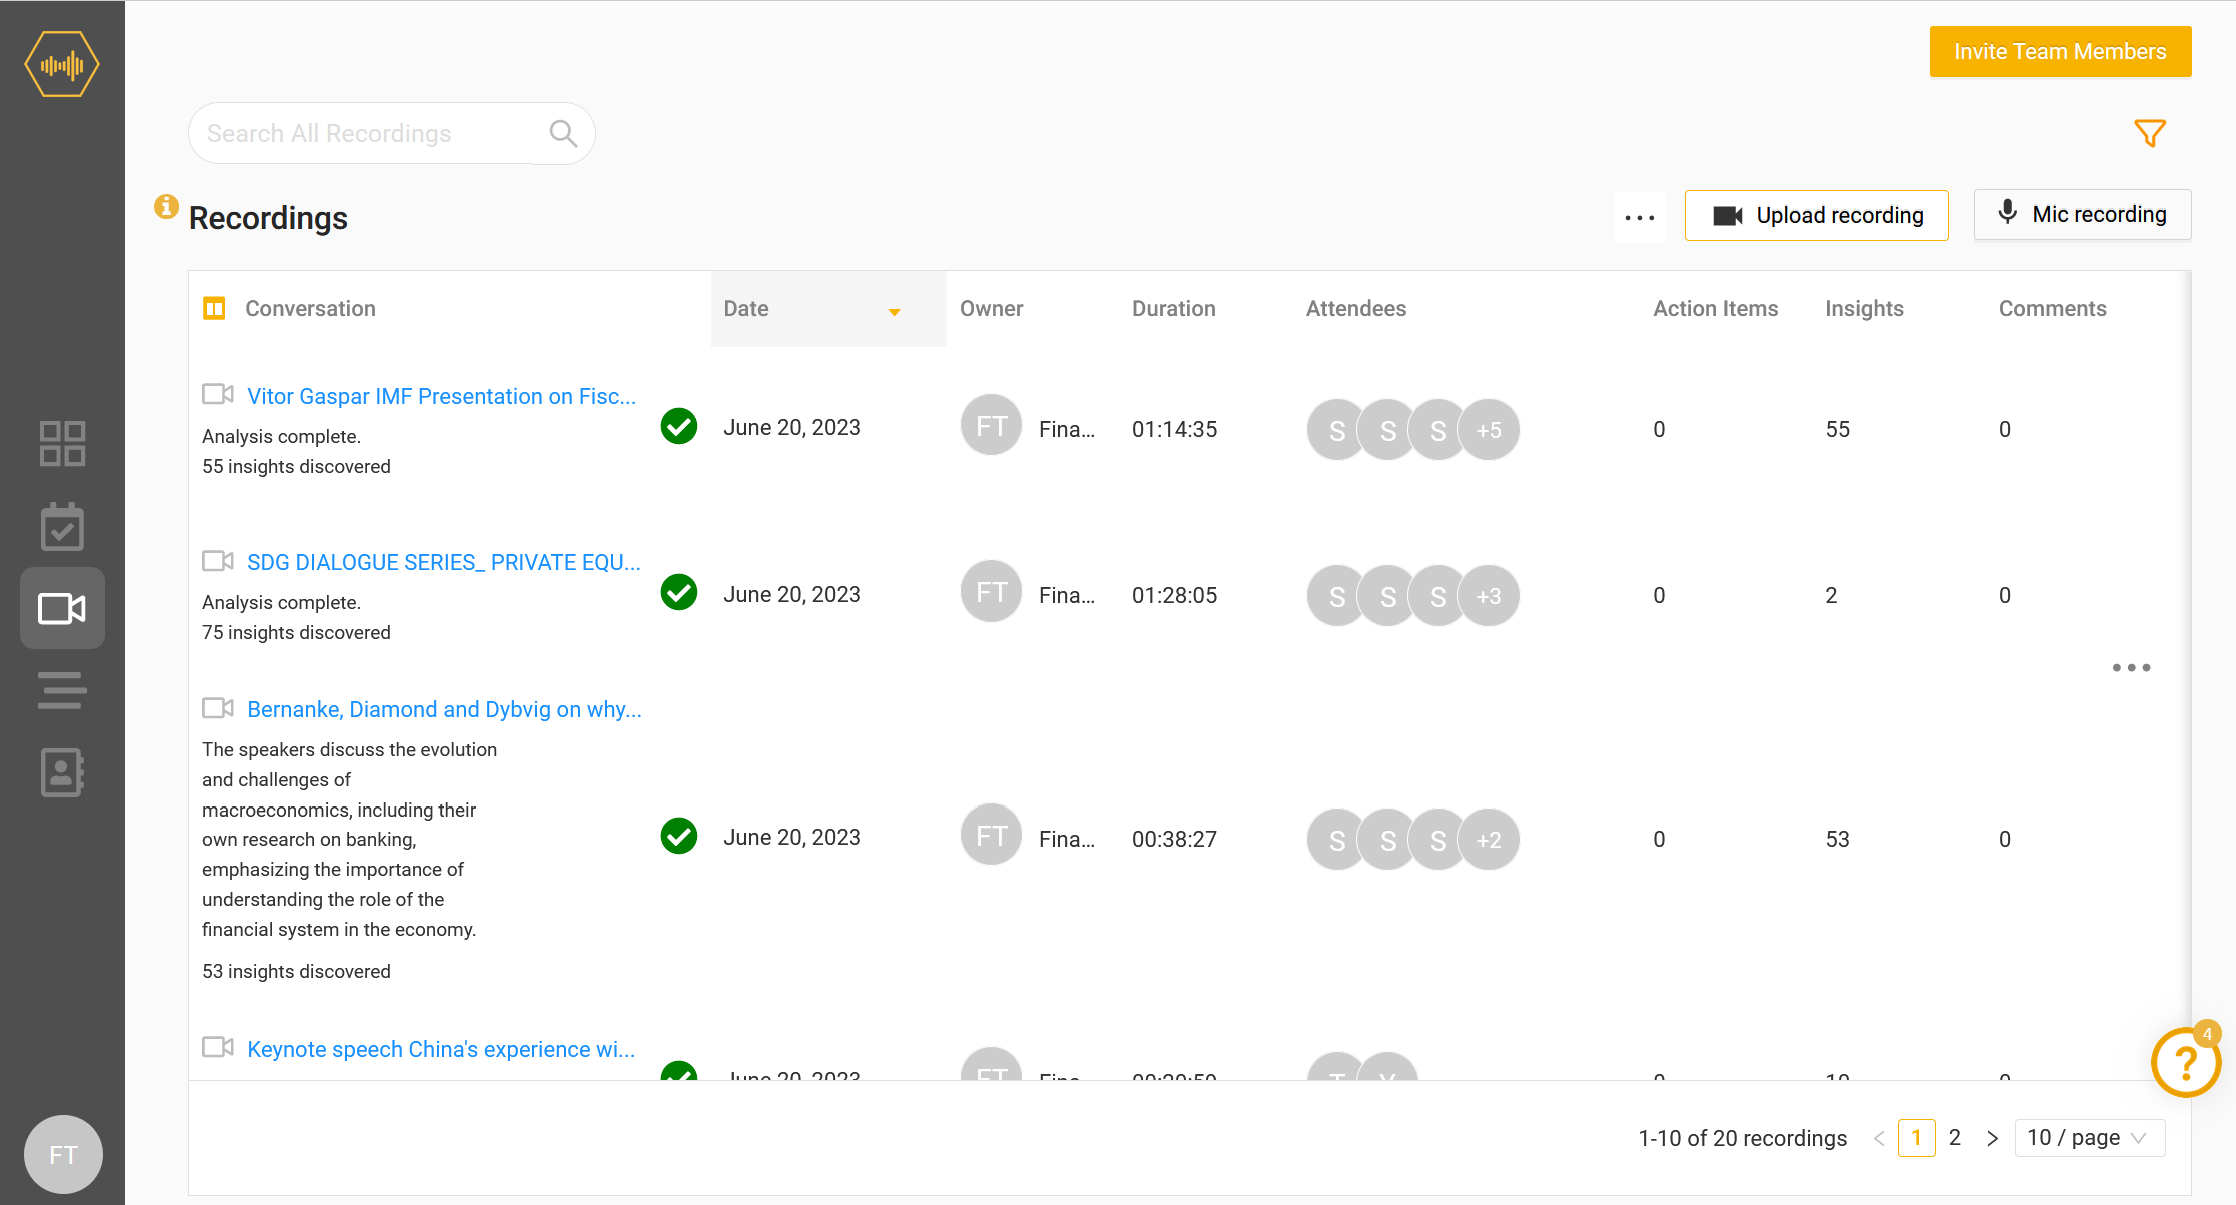Select page 1 in pagination

point(1916,1138)
